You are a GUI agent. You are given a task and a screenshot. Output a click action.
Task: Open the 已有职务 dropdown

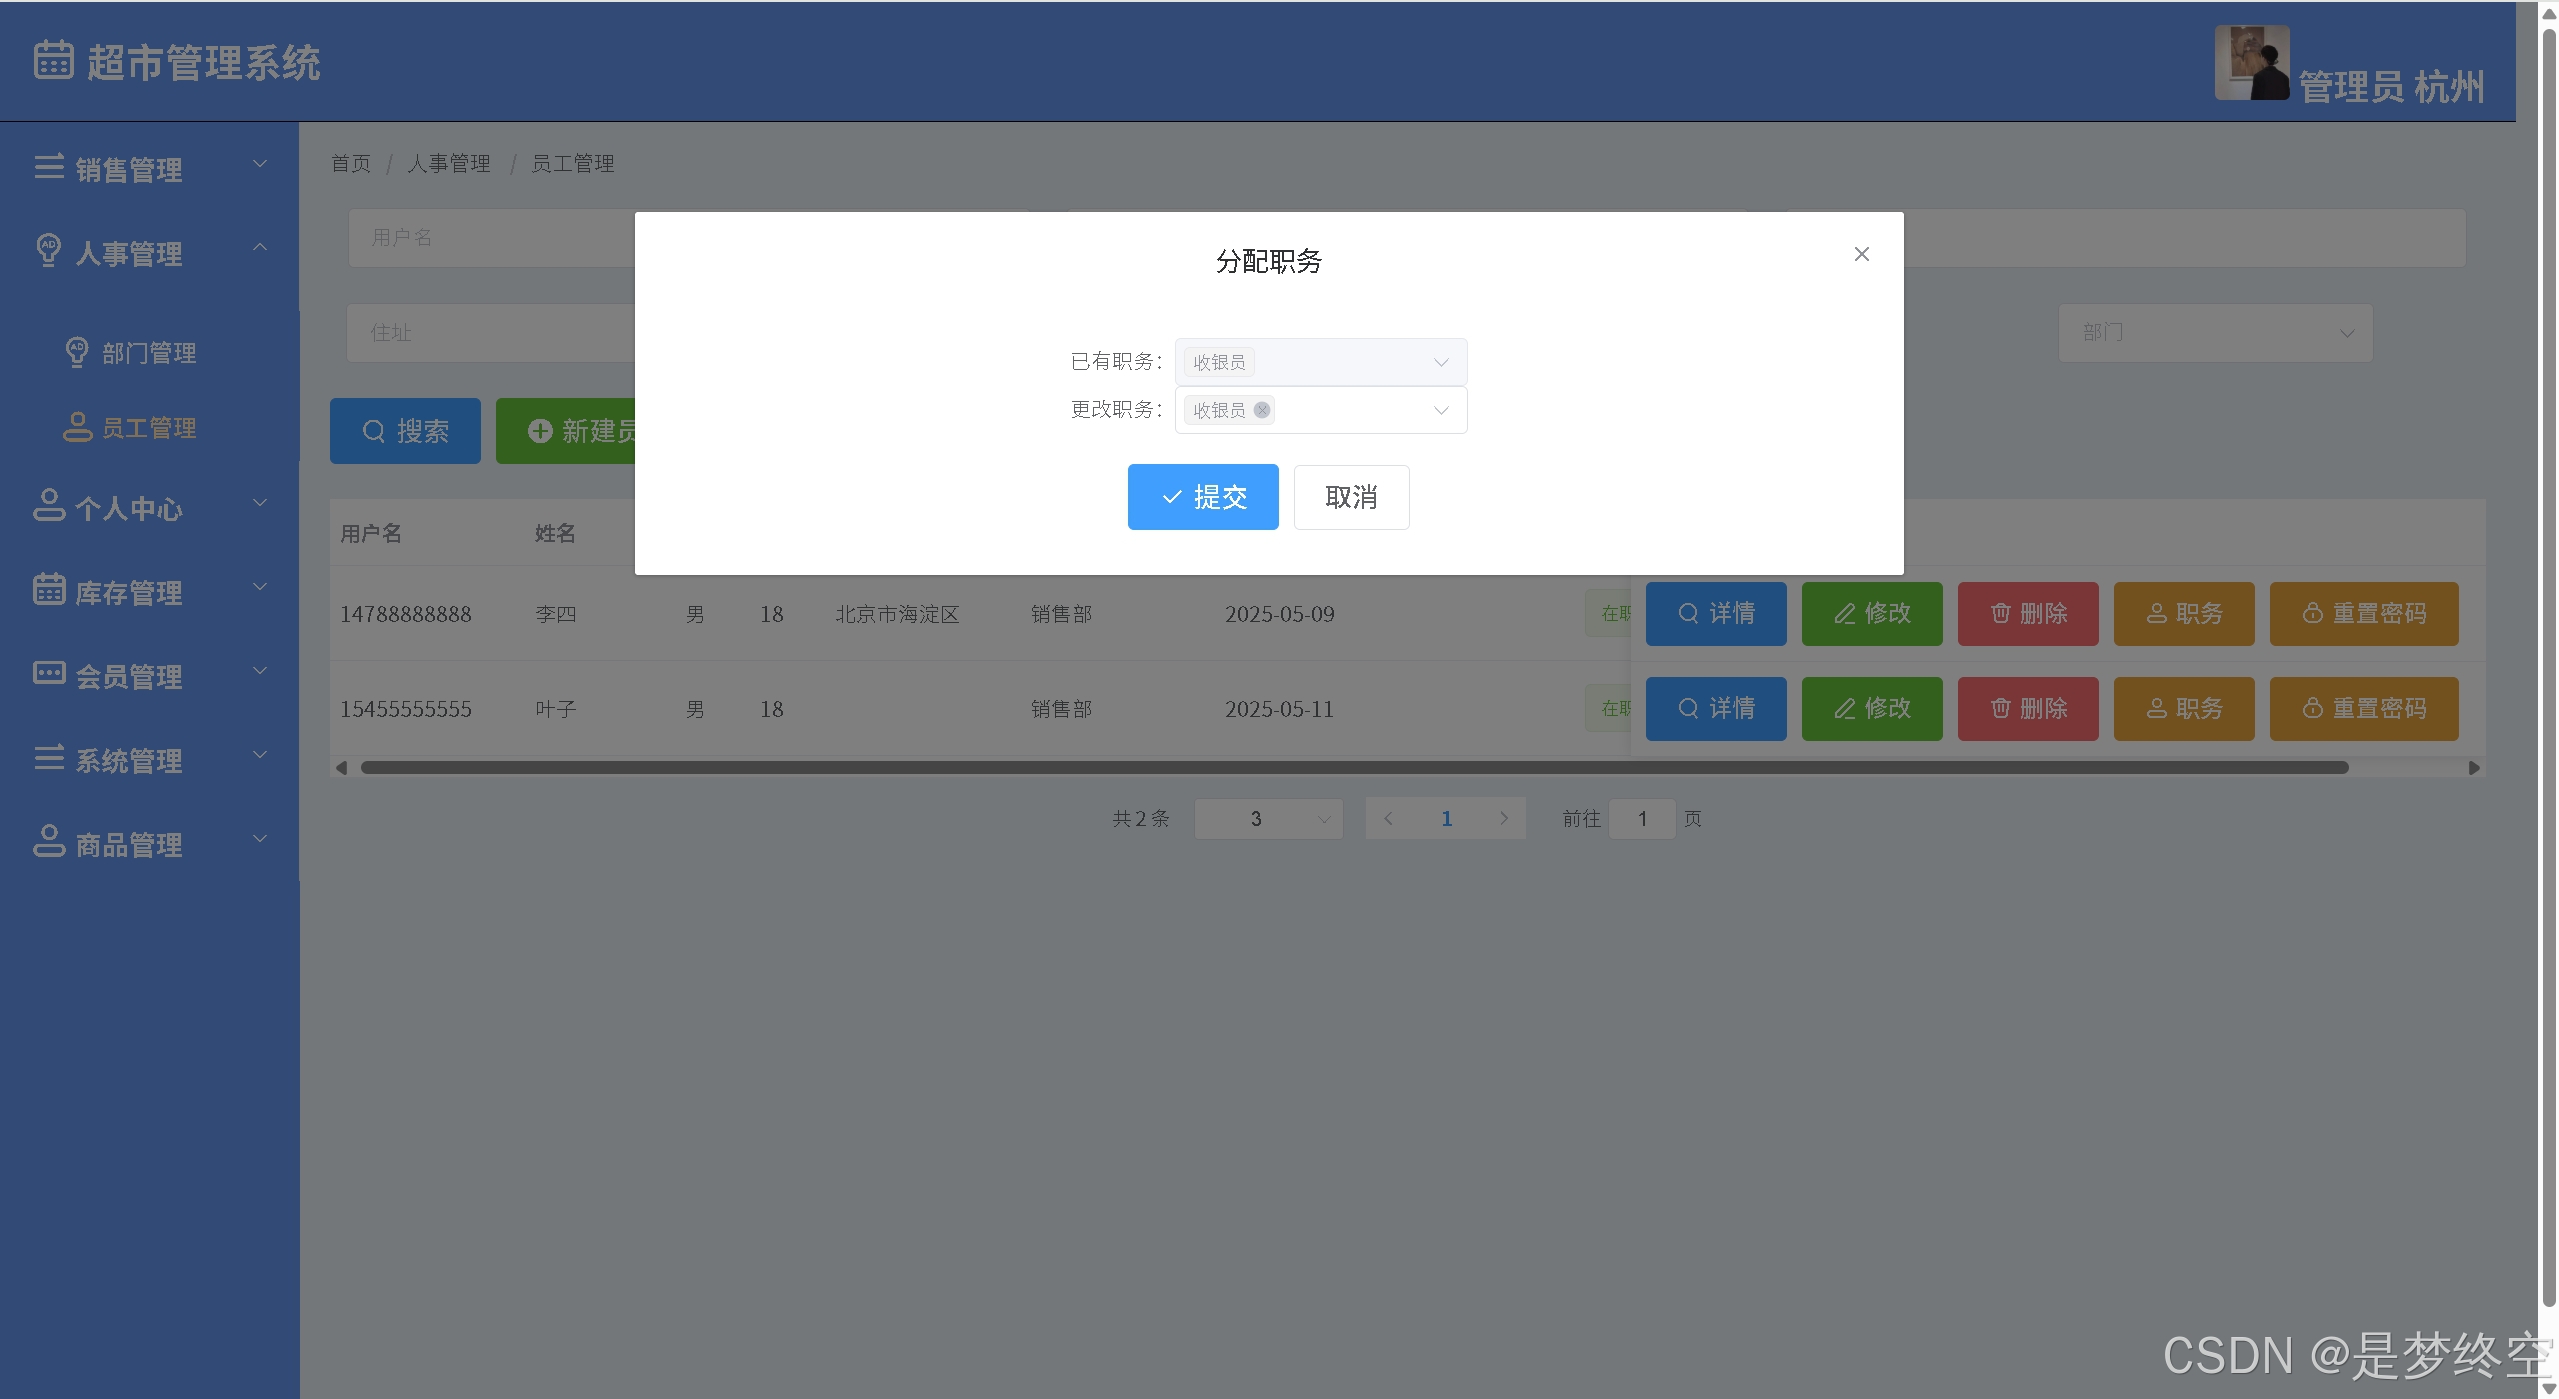1440,363
